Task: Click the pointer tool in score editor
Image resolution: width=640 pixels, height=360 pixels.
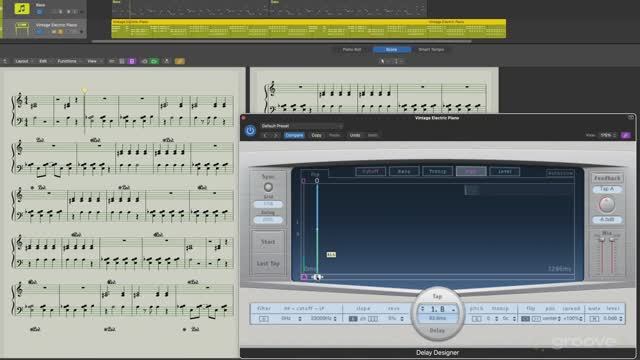Action: [x=382, y=61]
